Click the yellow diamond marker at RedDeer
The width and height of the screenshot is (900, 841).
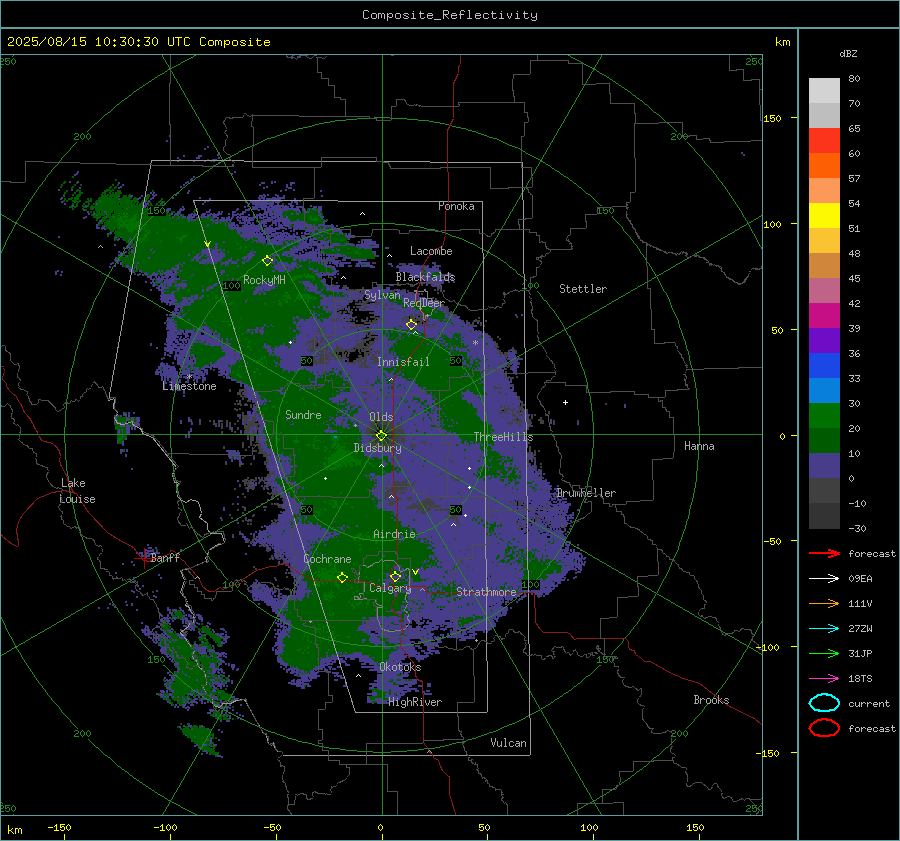point(411,325)
